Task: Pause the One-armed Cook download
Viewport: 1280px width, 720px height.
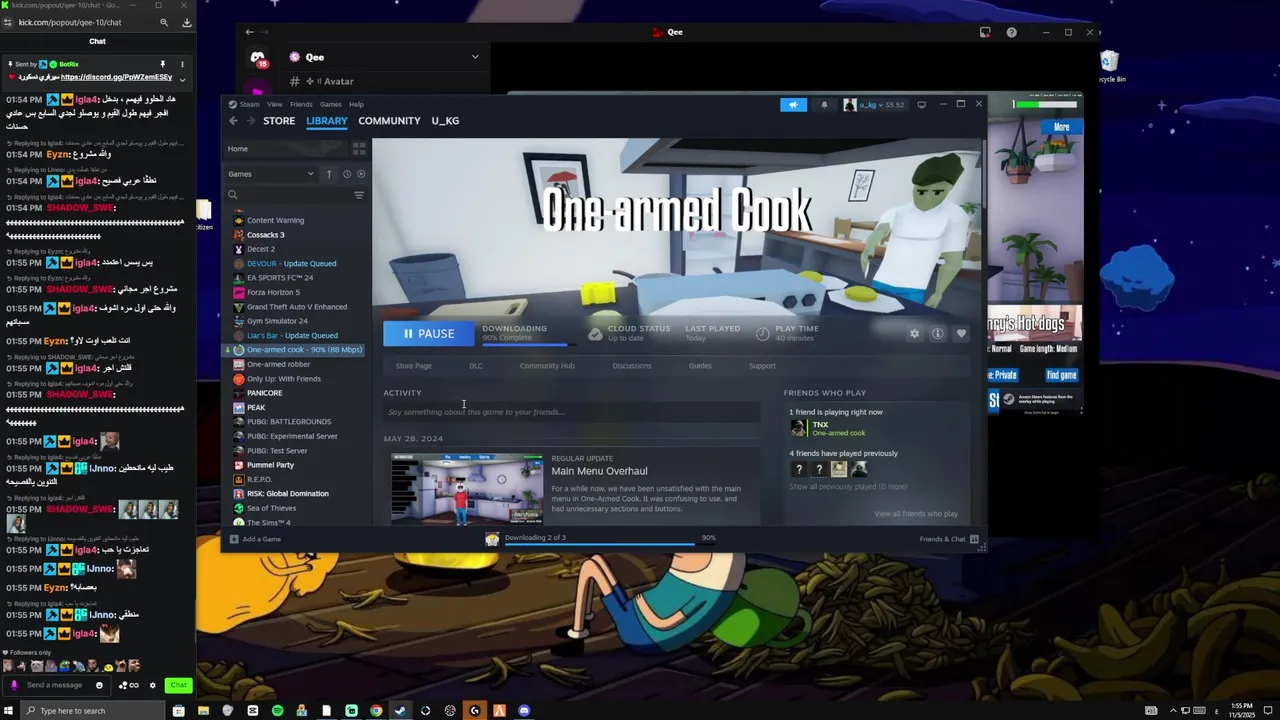Action: (x=428, y=334)
